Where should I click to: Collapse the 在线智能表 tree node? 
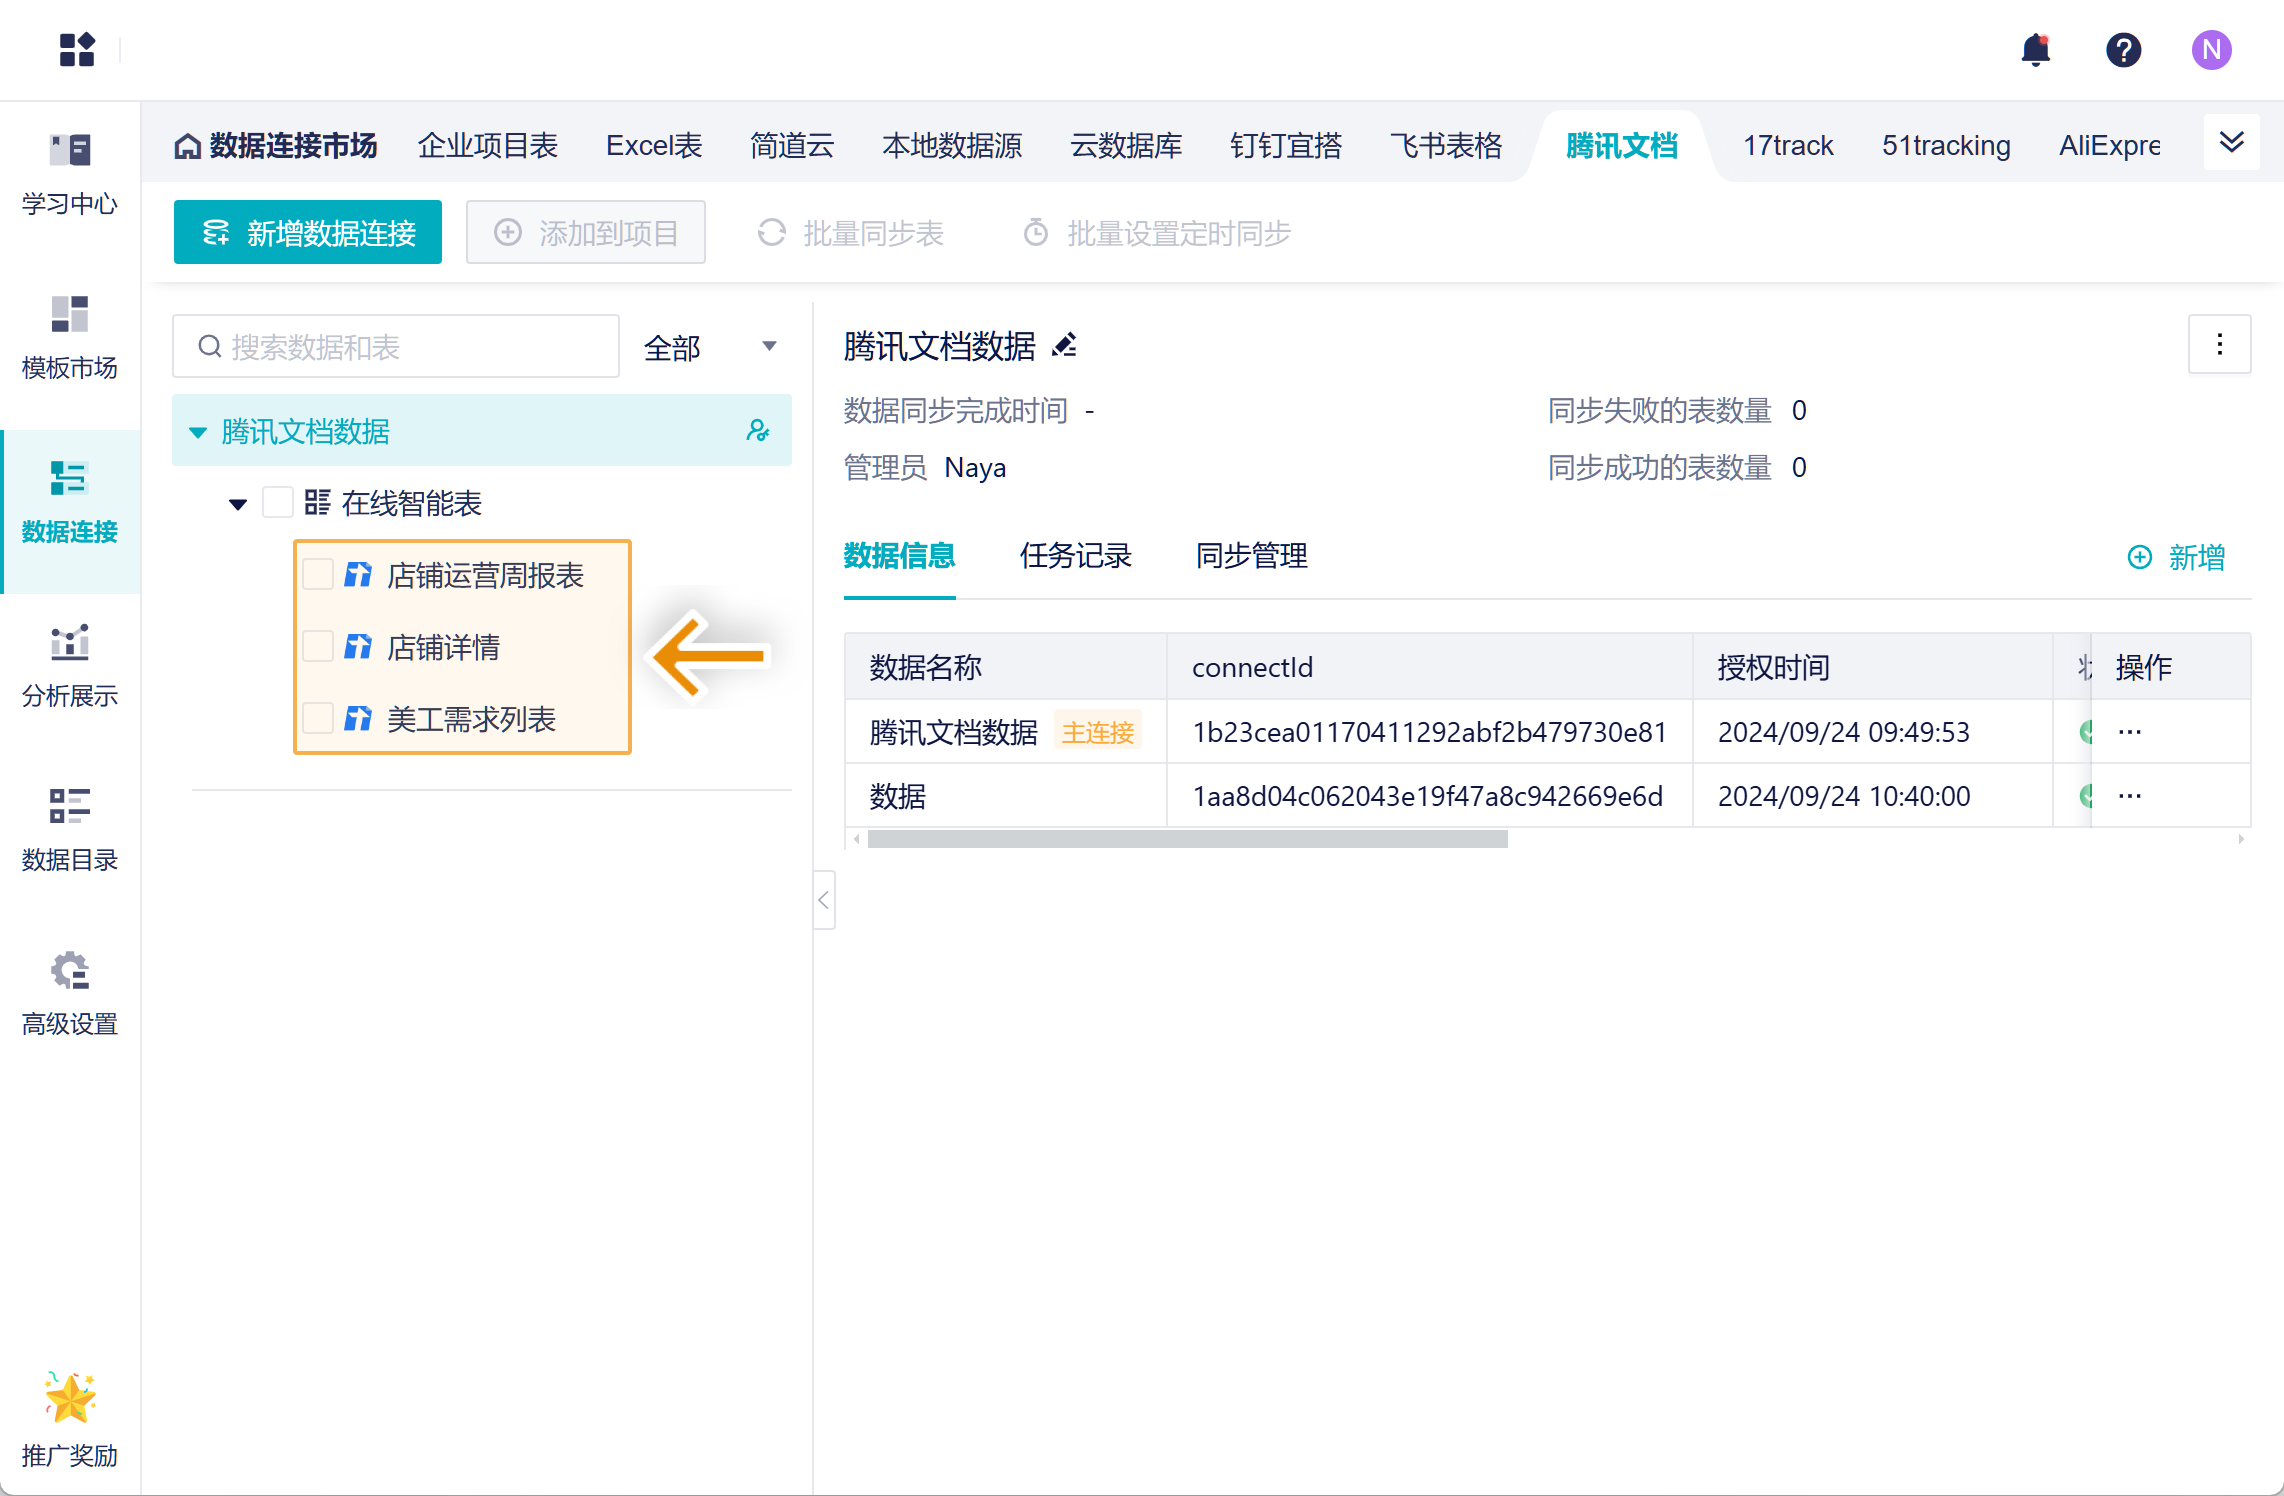pyautogui.click(x=238, y=504)
